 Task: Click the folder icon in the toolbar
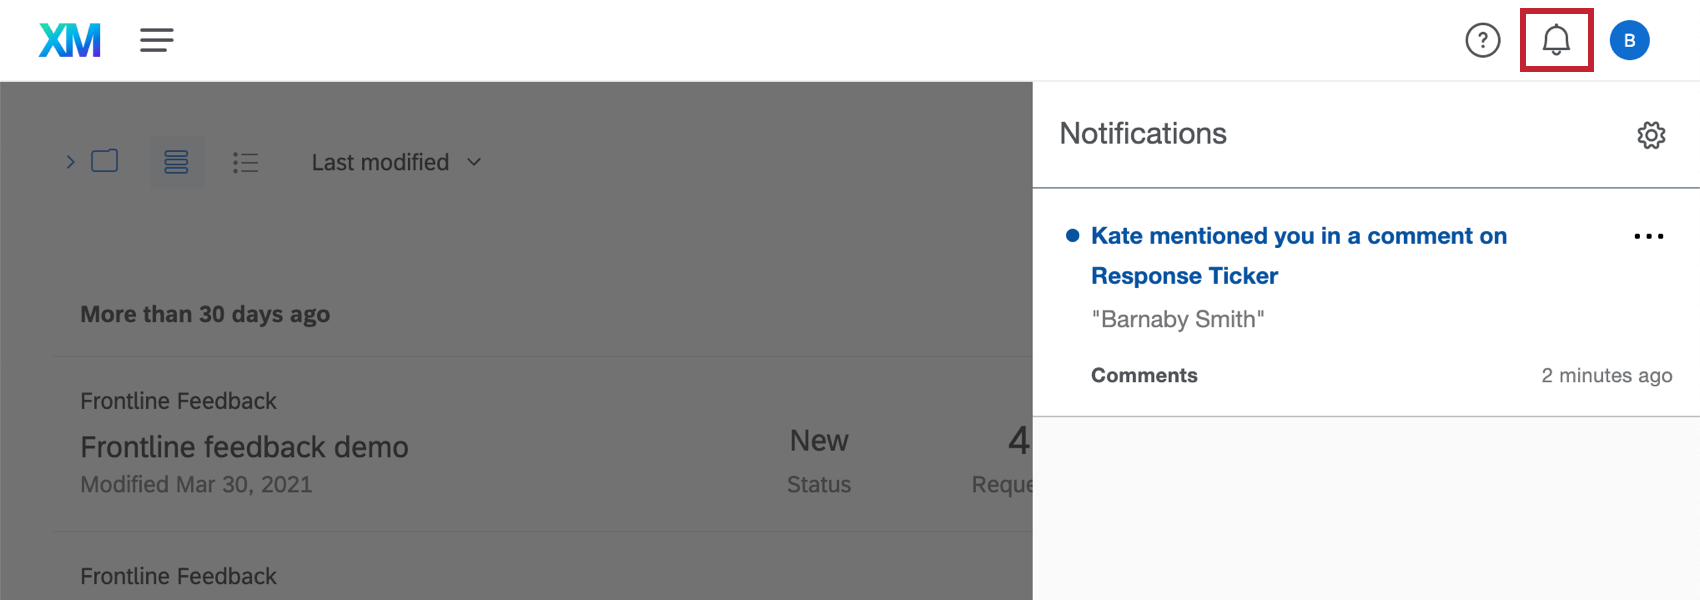coord(105,160)
